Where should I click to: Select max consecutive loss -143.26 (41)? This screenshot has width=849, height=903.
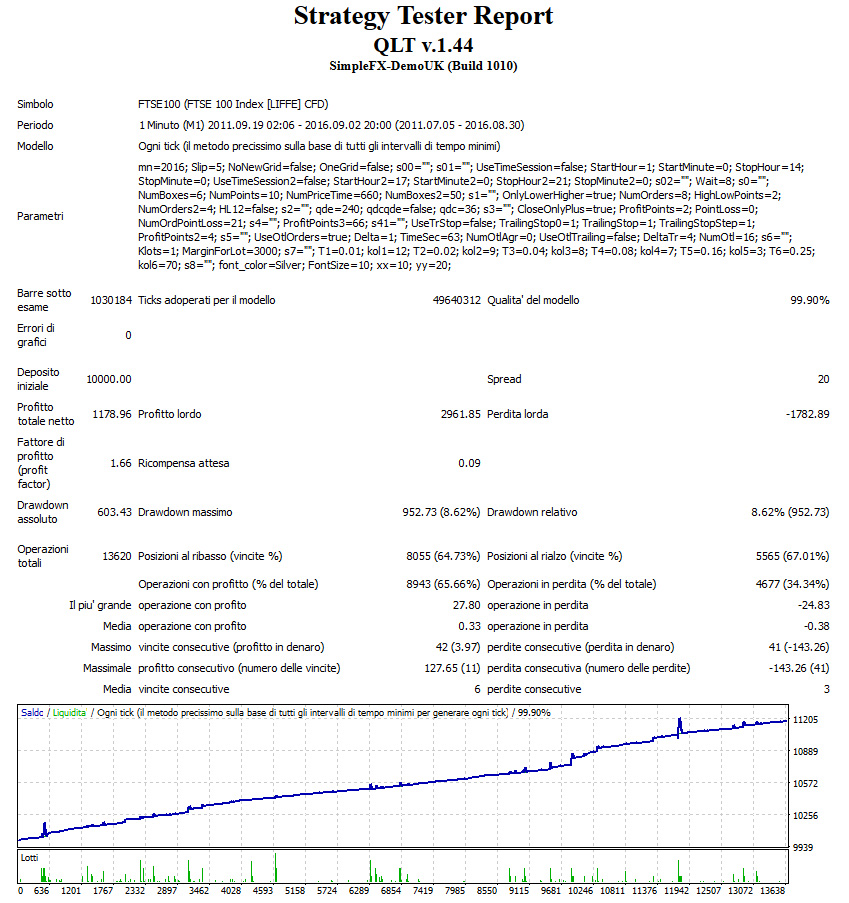tap(799, 668)
